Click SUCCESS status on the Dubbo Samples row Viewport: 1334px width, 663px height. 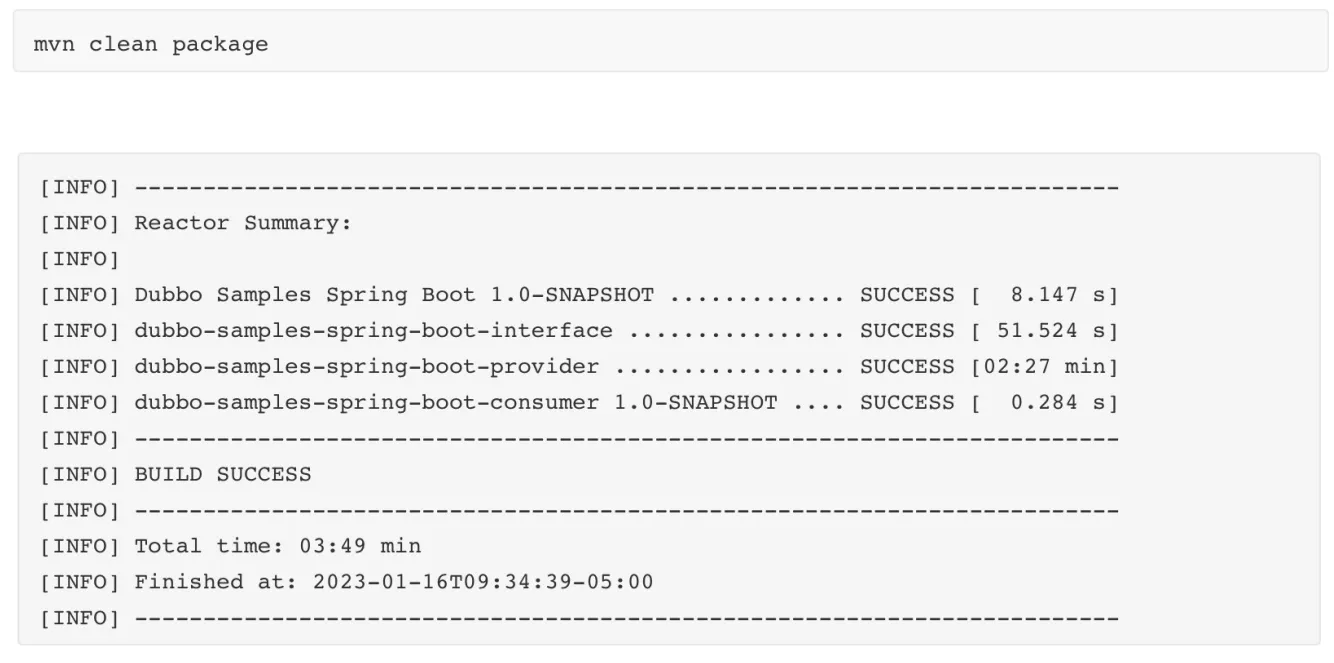(907, 295)
